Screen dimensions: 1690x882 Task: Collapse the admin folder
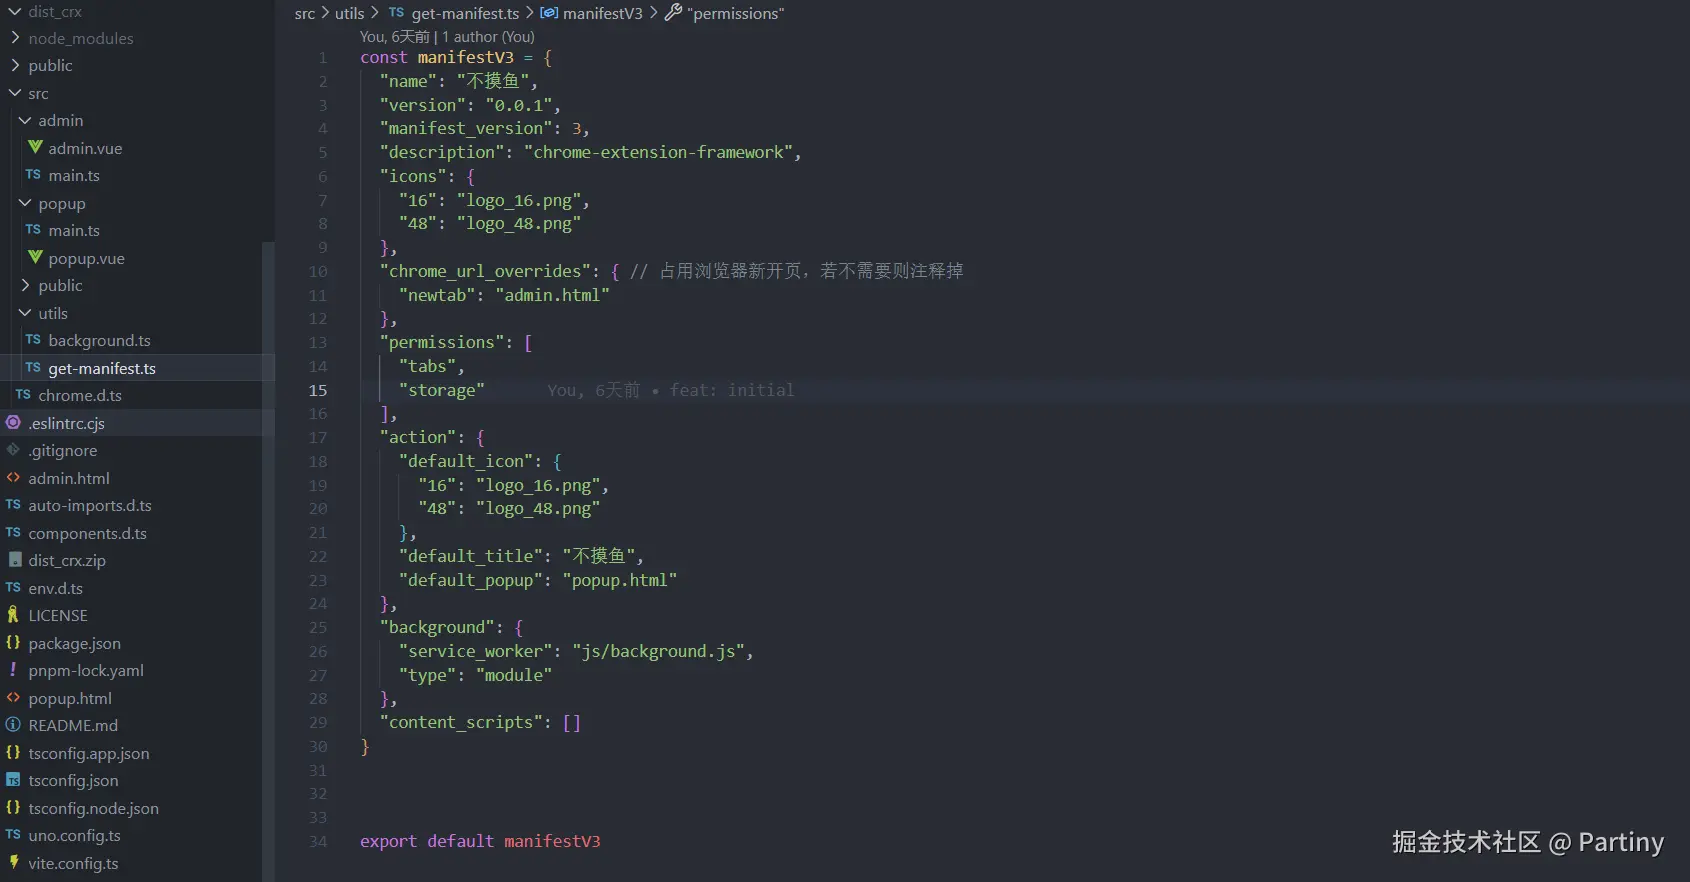[25, 120]
